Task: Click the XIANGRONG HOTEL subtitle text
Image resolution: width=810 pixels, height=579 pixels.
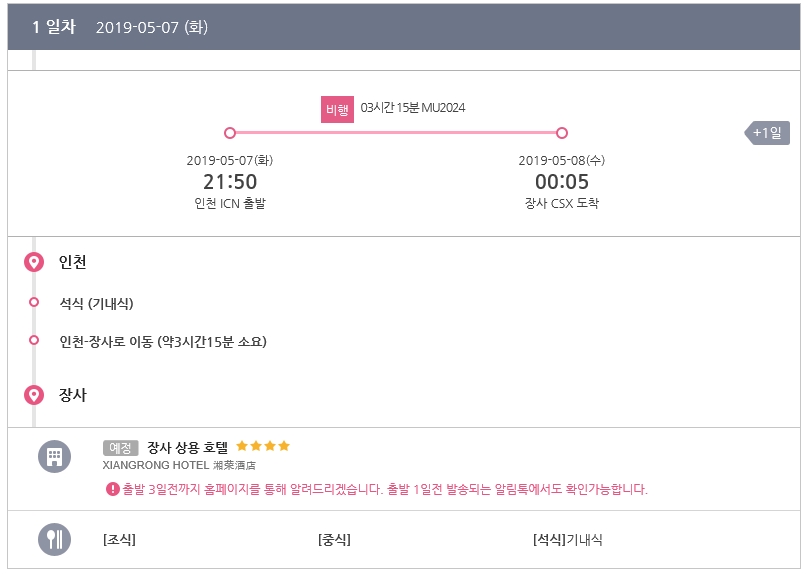Action: click(x=179, y=465)
